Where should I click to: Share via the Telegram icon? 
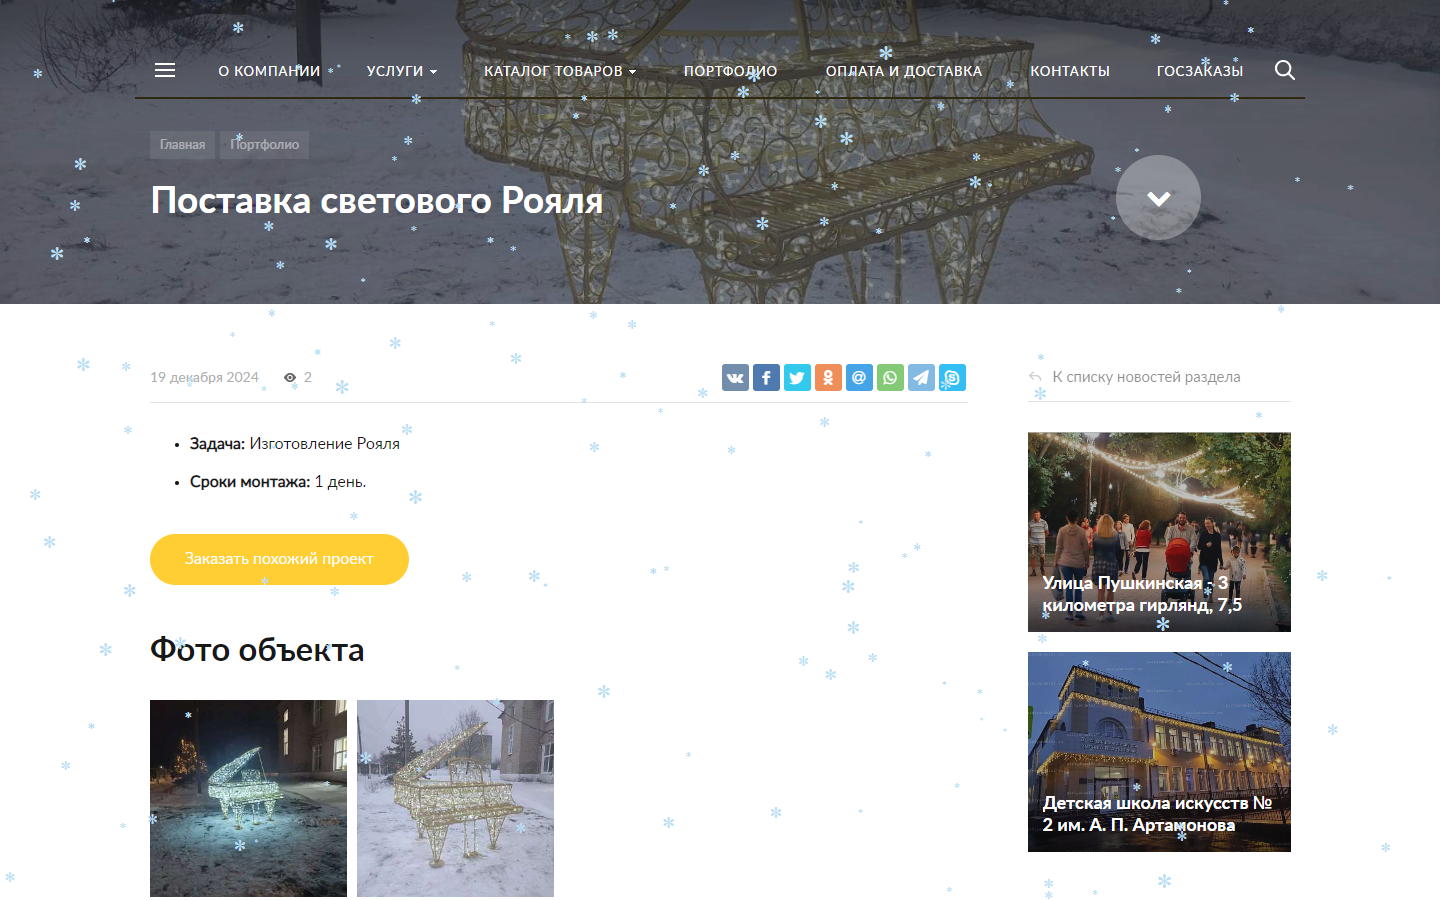pos(921,377)
